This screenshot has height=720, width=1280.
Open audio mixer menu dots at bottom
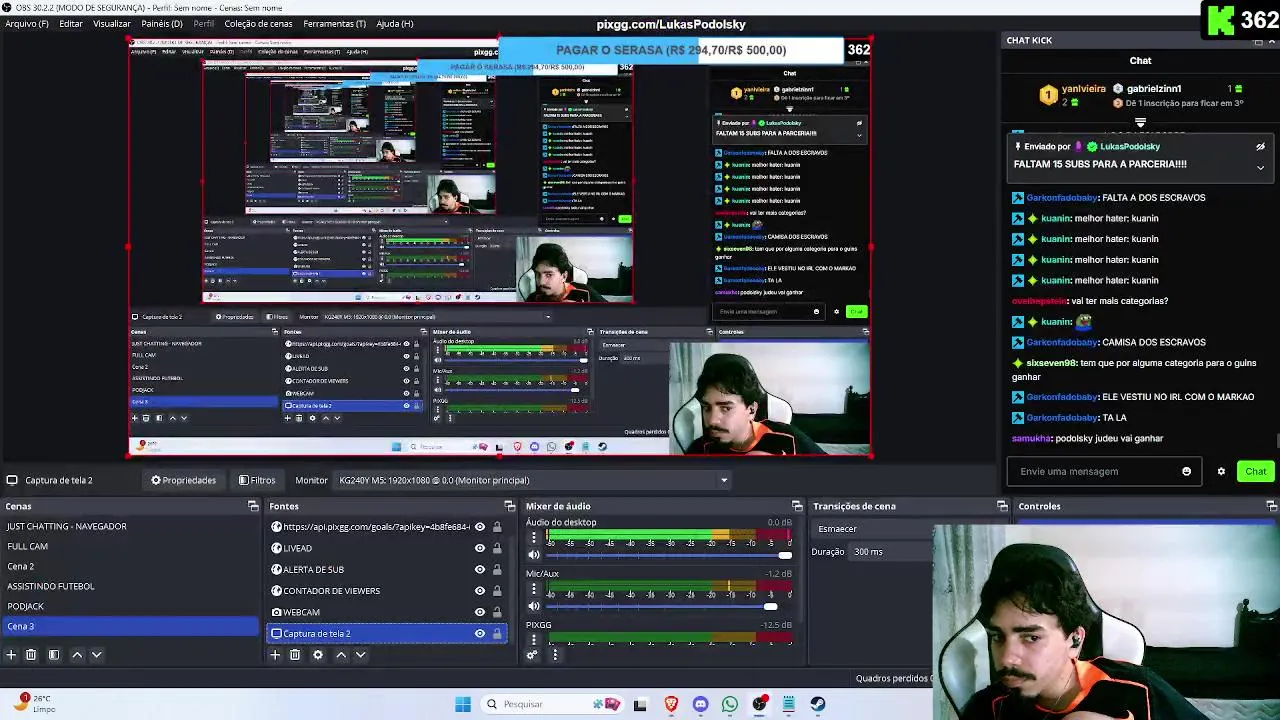555,655
